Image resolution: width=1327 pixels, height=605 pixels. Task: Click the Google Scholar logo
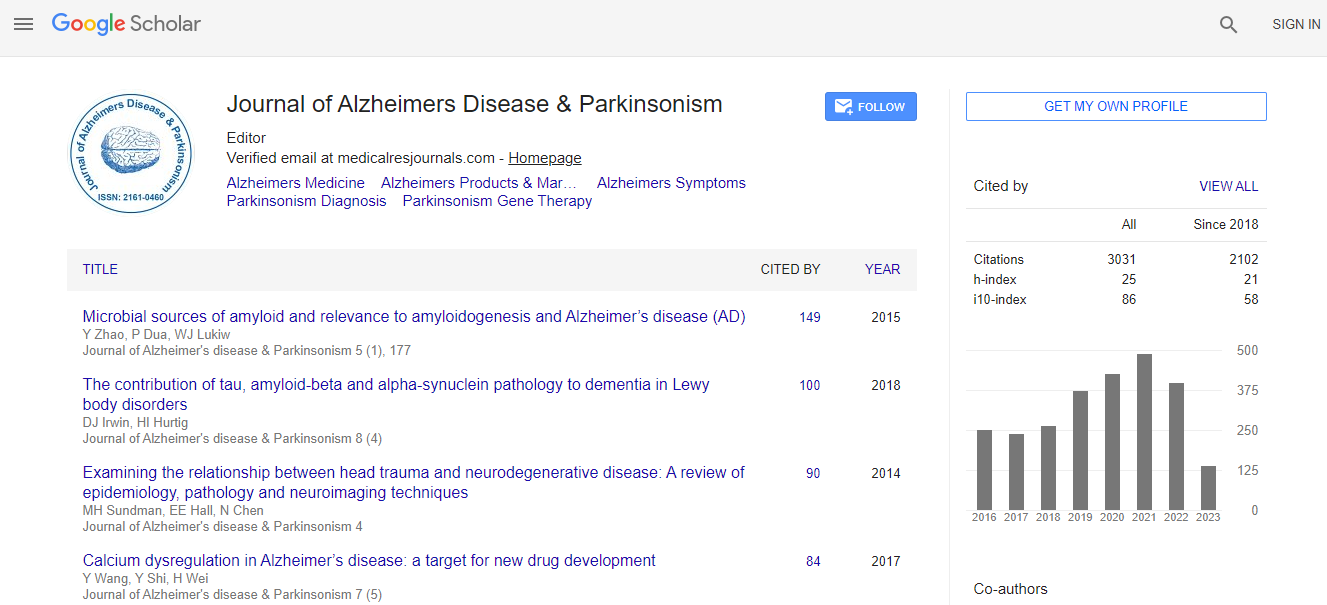click(x=126, y=24)
